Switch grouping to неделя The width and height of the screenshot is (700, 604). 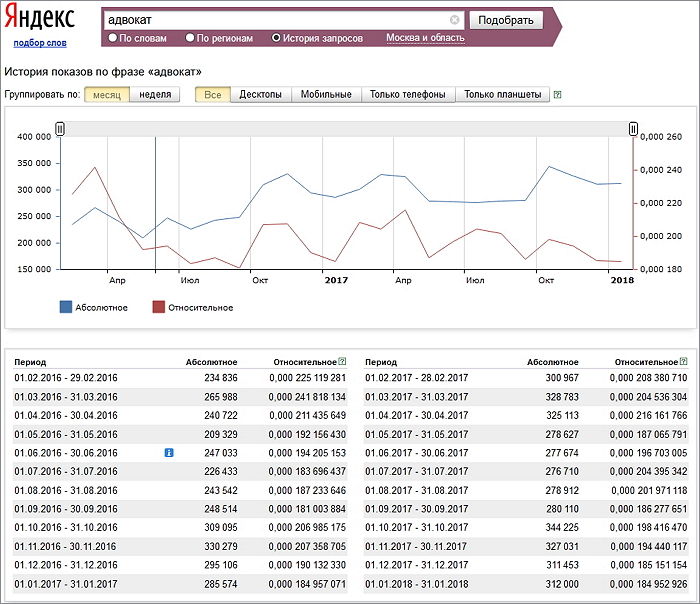[x=155, y=95]
